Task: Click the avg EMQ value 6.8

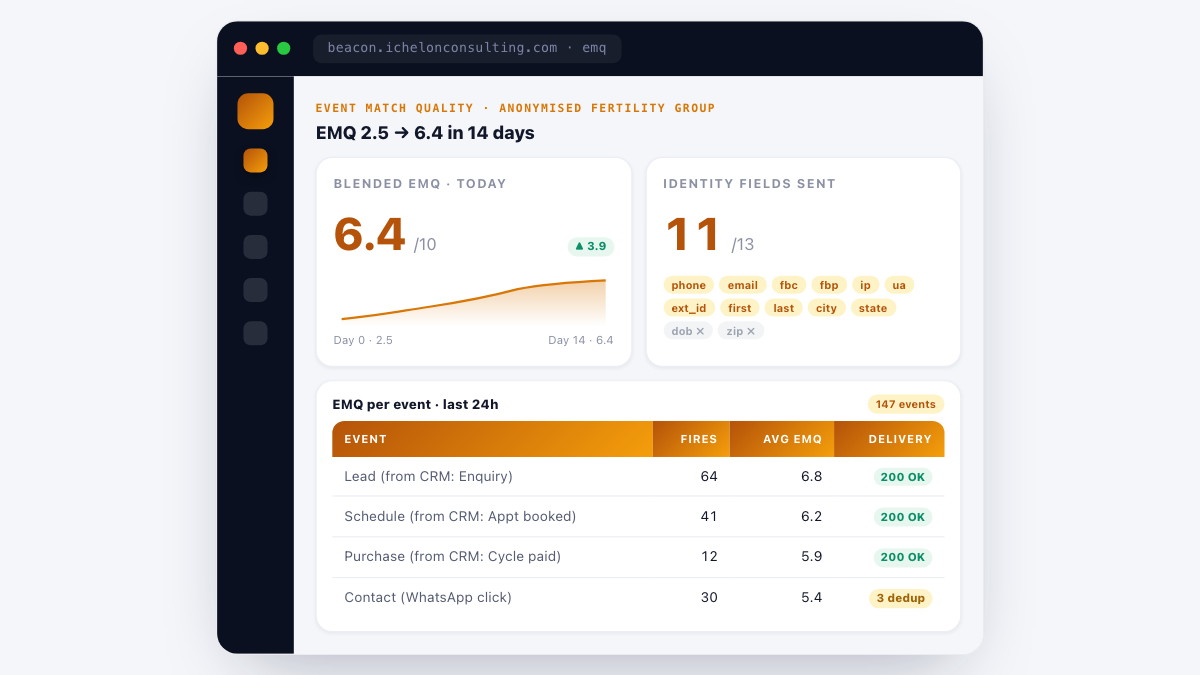Action: click(812, 477)
